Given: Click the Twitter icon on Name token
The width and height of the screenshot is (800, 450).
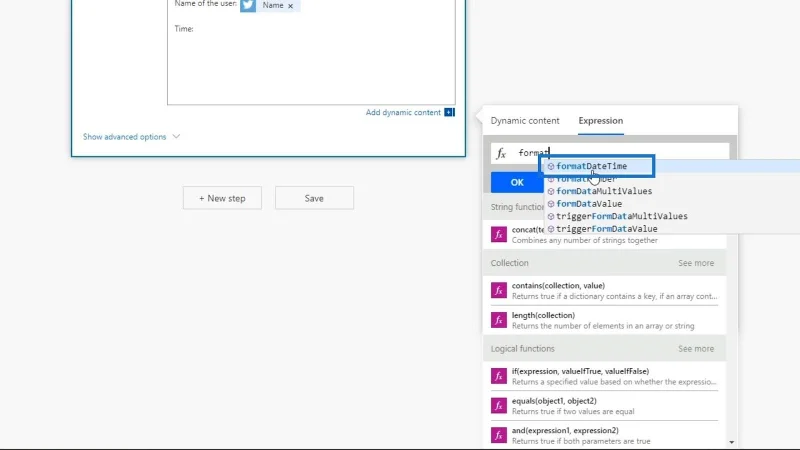Looking at the screenshot, I should point(248,5).
